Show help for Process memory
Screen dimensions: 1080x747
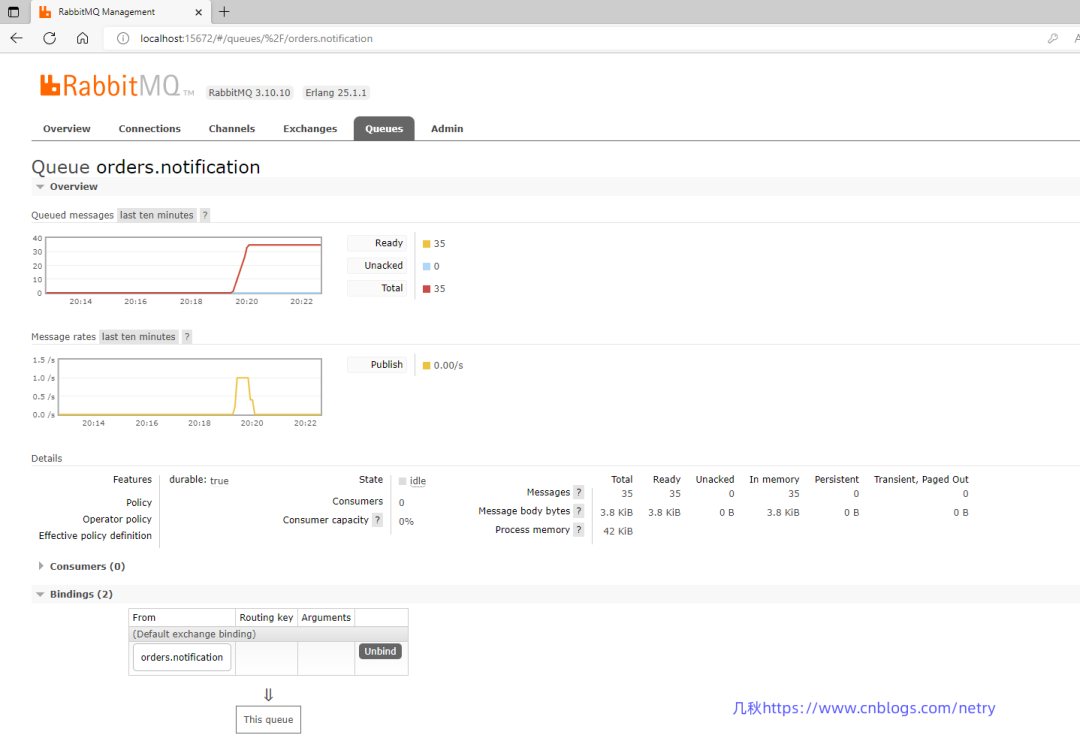point(579,529)
